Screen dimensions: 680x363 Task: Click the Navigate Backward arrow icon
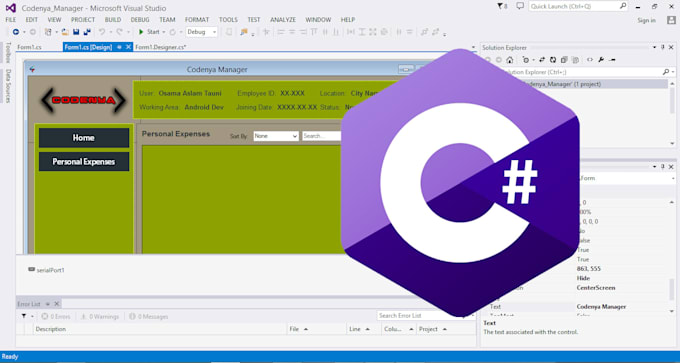16,32
